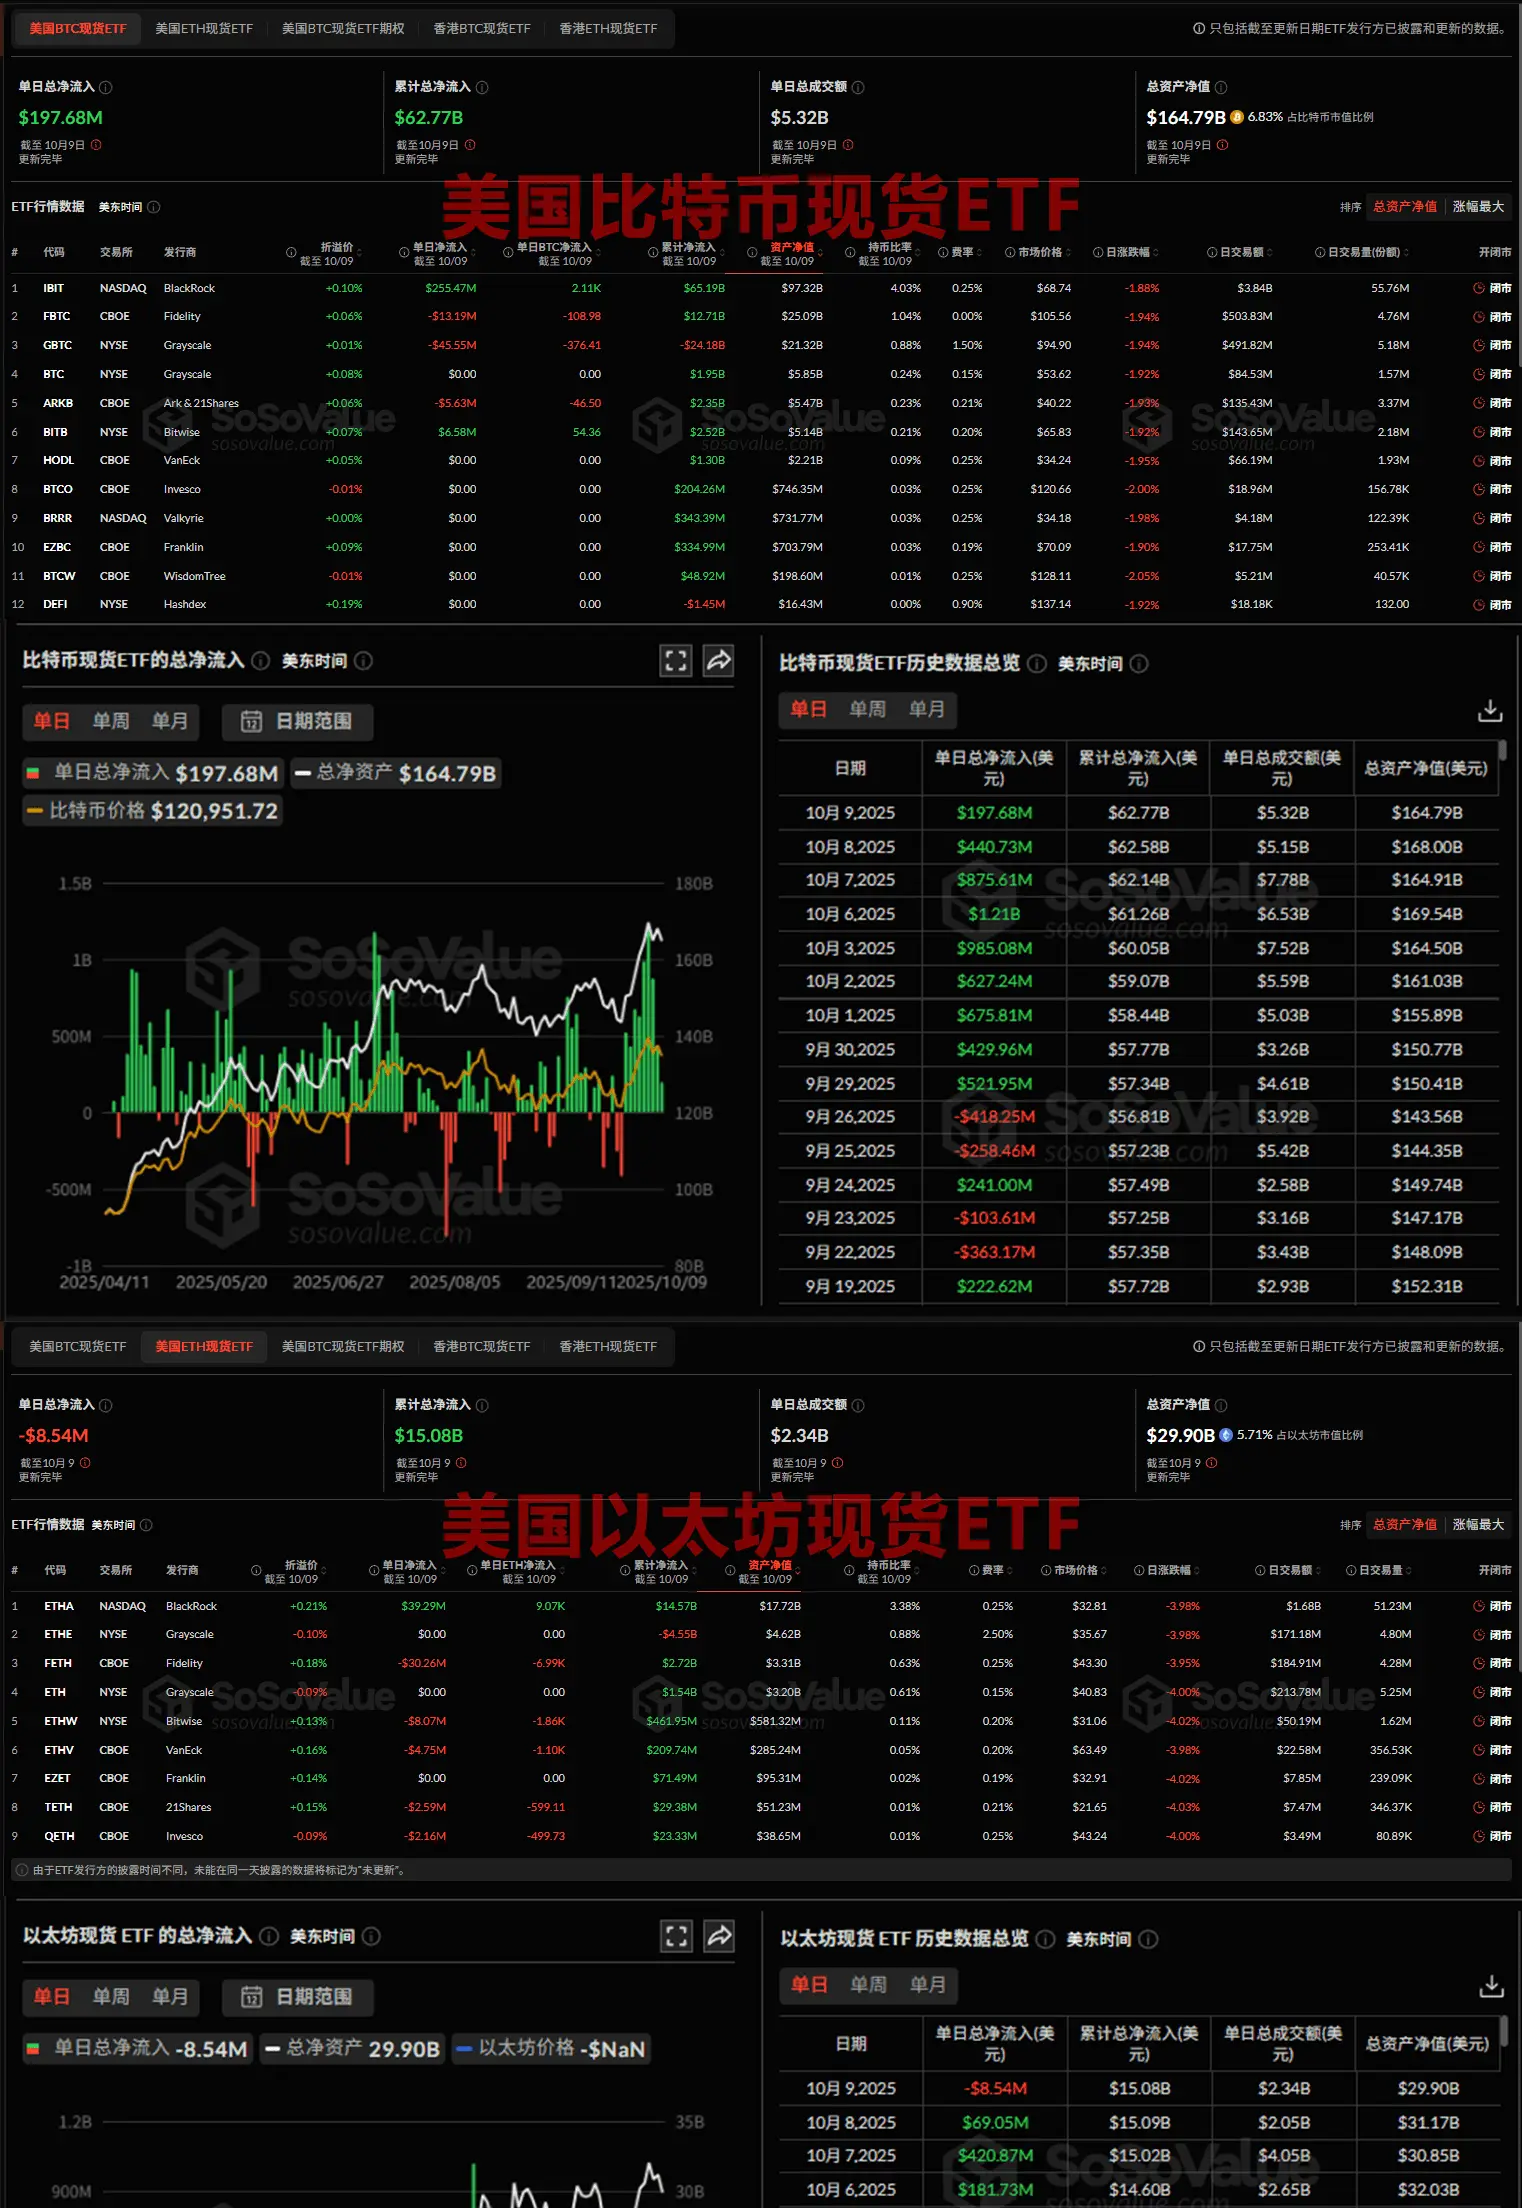The height and width of the screenshot is (2208, 1522).
Task: Click info icon beside 比特币现货ETF的总净流入 title
Action: 260,661
